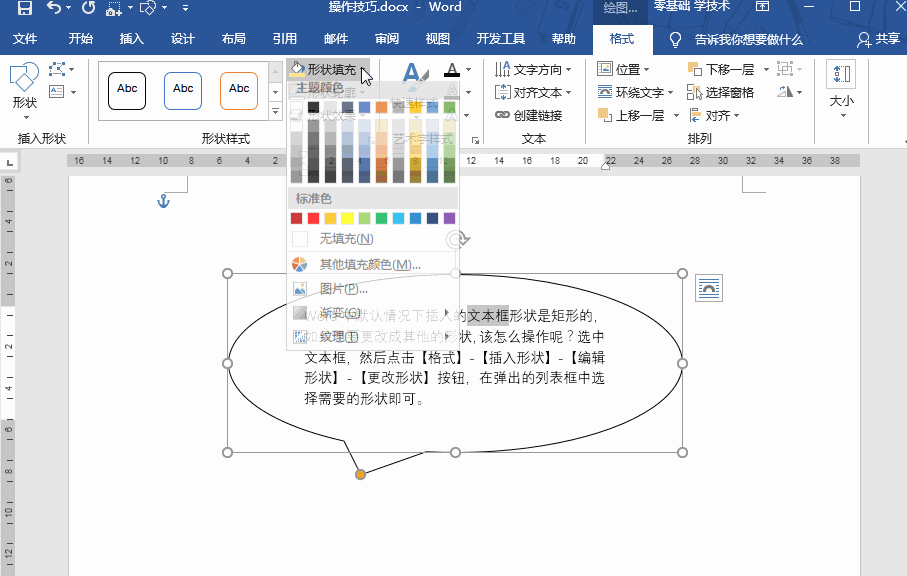This screenshot has height=576, width=907.
Task: Click the top-right corner resize handle
Action: click(x=683, y=273)
